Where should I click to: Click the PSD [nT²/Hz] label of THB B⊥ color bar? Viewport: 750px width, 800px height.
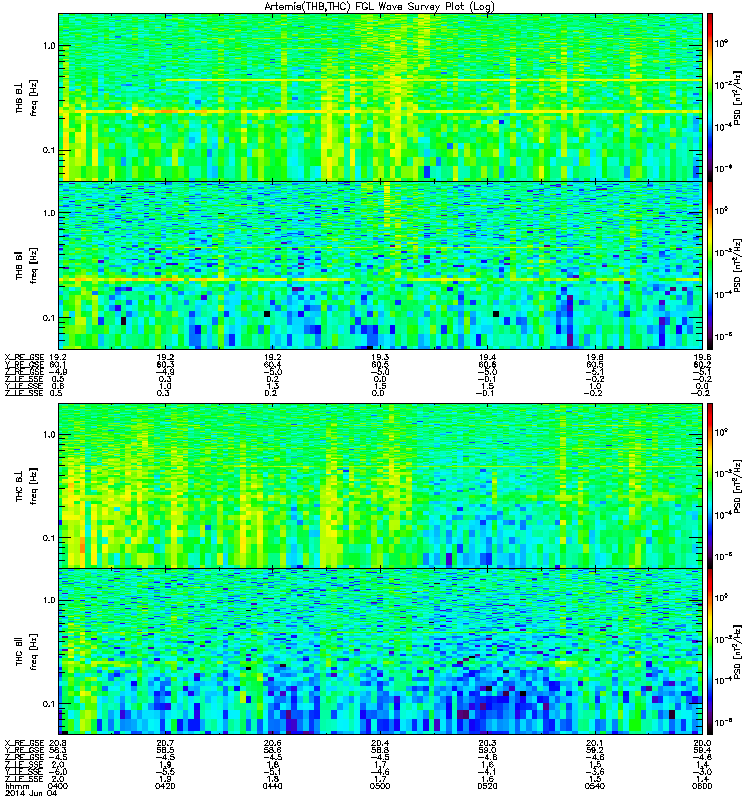click(739, 97)
